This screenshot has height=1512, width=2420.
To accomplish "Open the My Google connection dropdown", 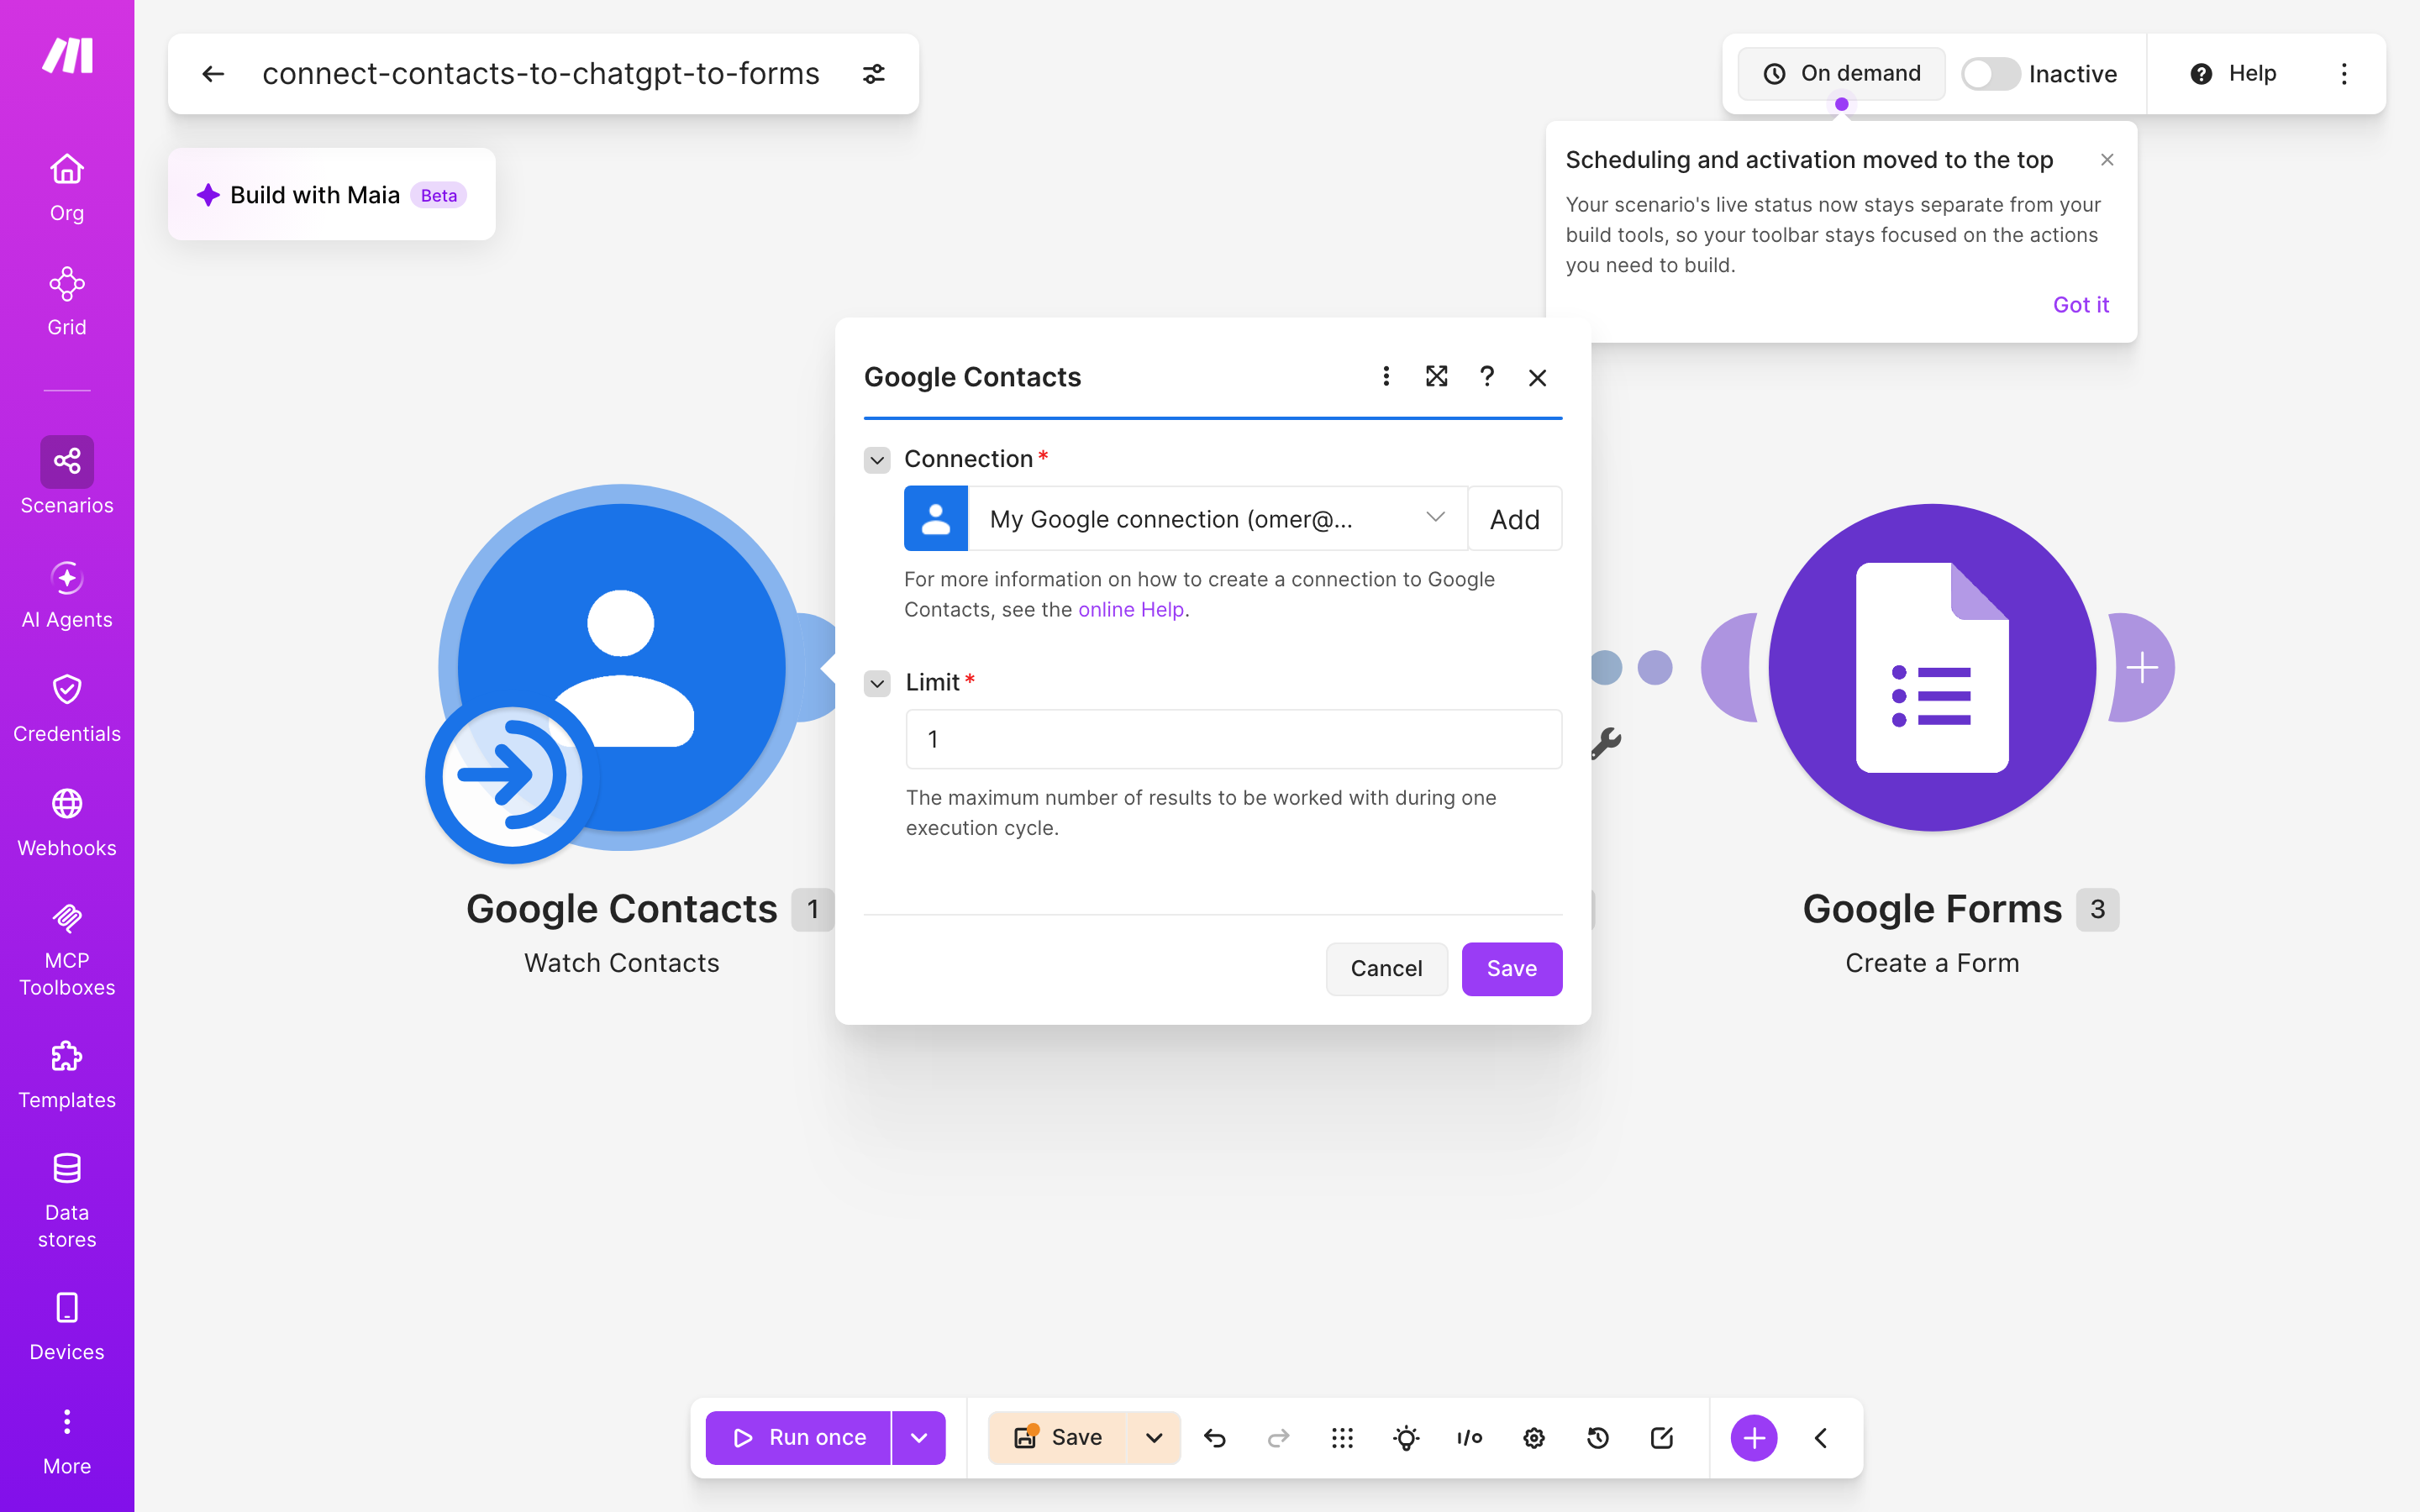I will click(1217, 519).
